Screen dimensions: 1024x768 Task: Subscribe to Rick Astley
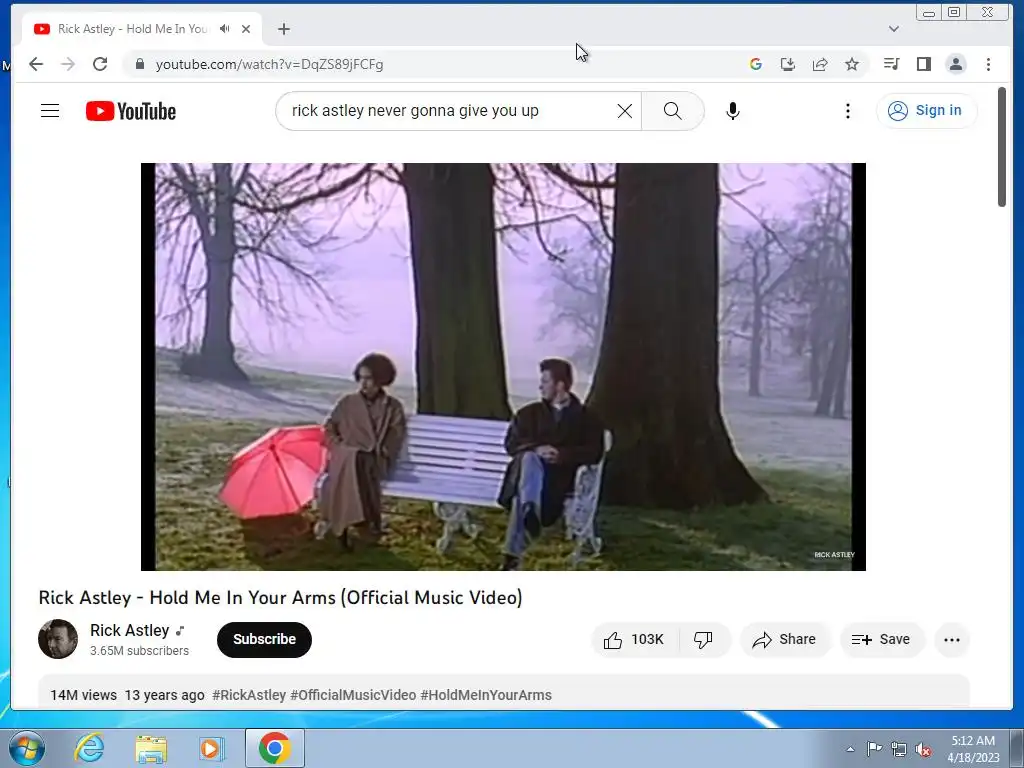pyautogui.click(x=264, y=639)
